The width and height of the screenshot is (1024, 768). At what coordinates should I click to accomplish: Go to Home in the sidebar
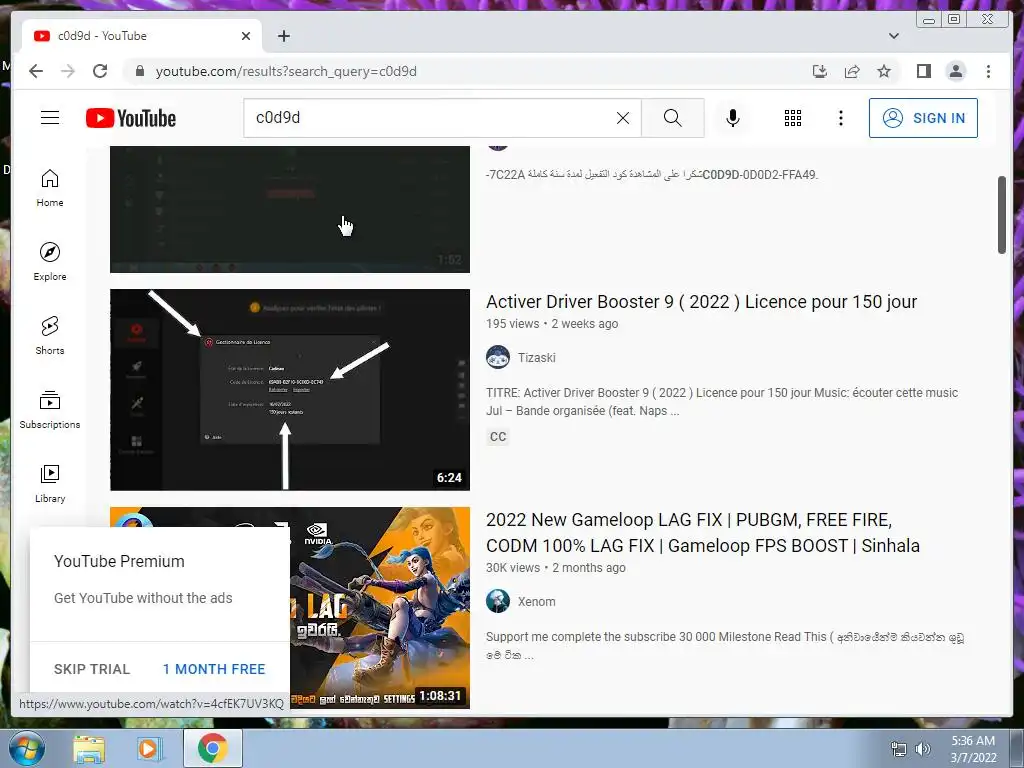tap(50, 189)
